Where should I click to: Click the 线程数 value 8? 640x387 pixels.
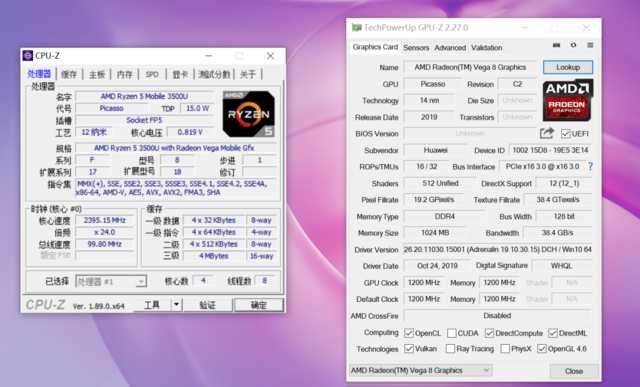tap(265, 281)
